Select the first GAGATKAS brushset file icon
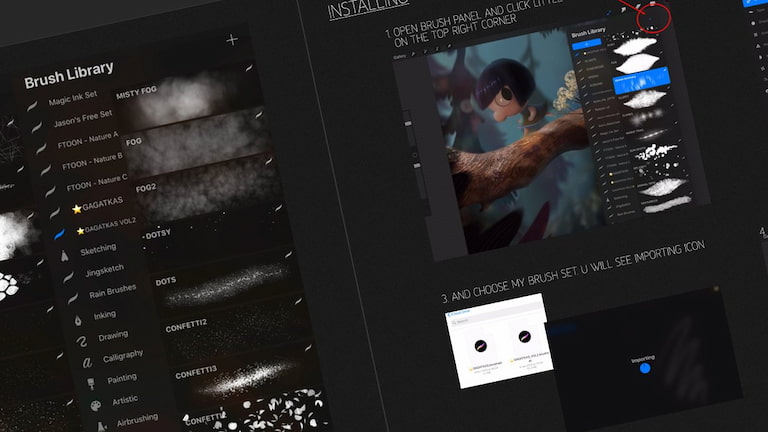Image resolution: width=768 pixels, height=432 pixels. [480, 346]
